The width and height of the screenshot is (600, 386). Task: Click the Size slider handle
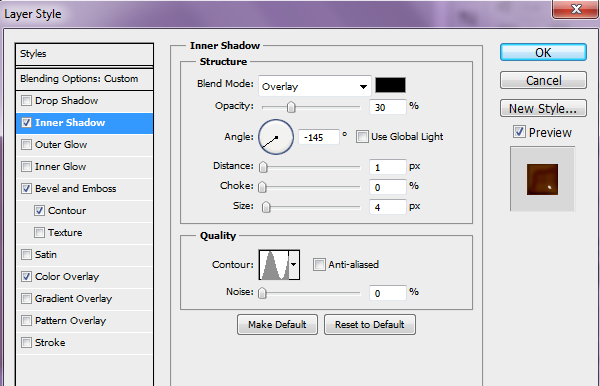click(x=266, y=207)
